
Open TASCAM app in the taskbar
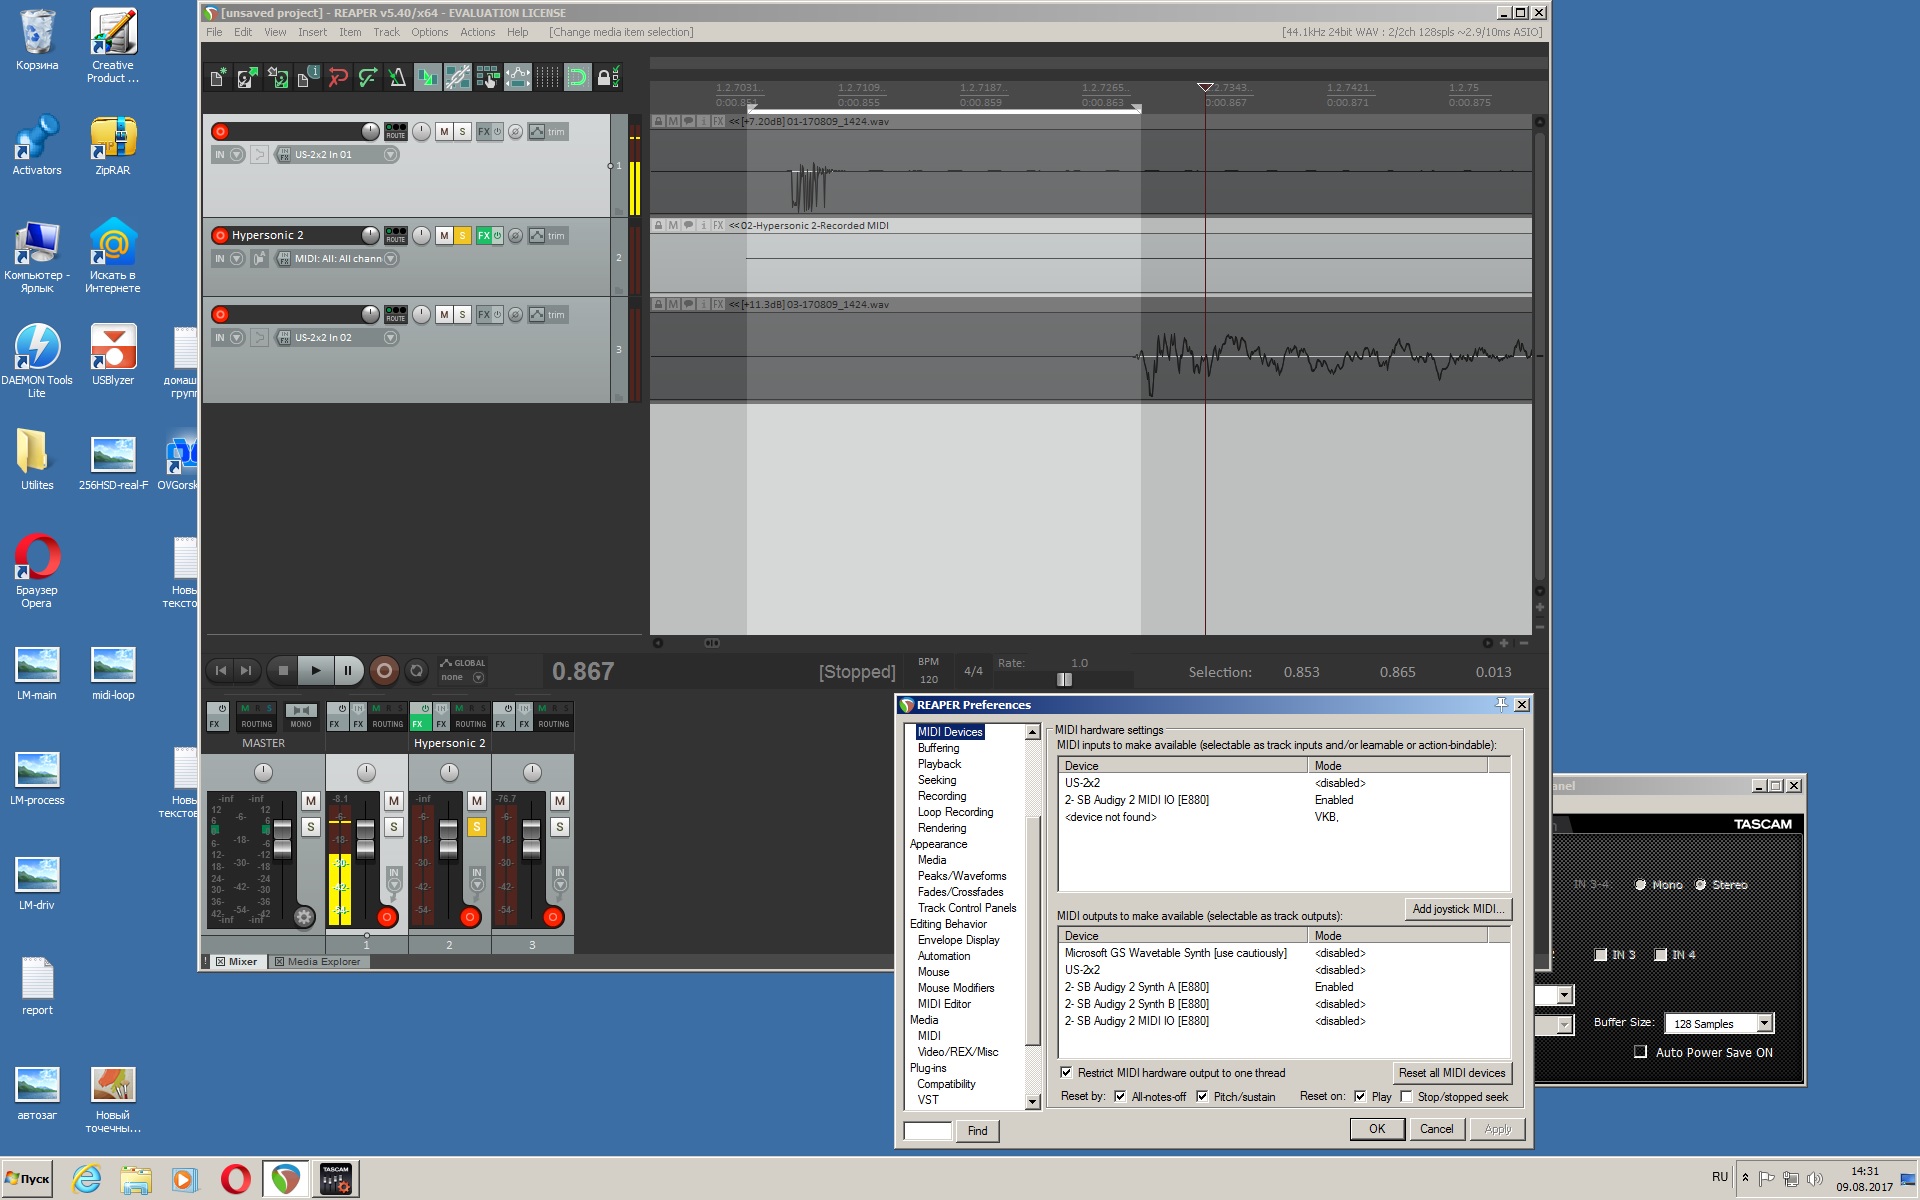pyautogui.click(x=335, y=1179)
